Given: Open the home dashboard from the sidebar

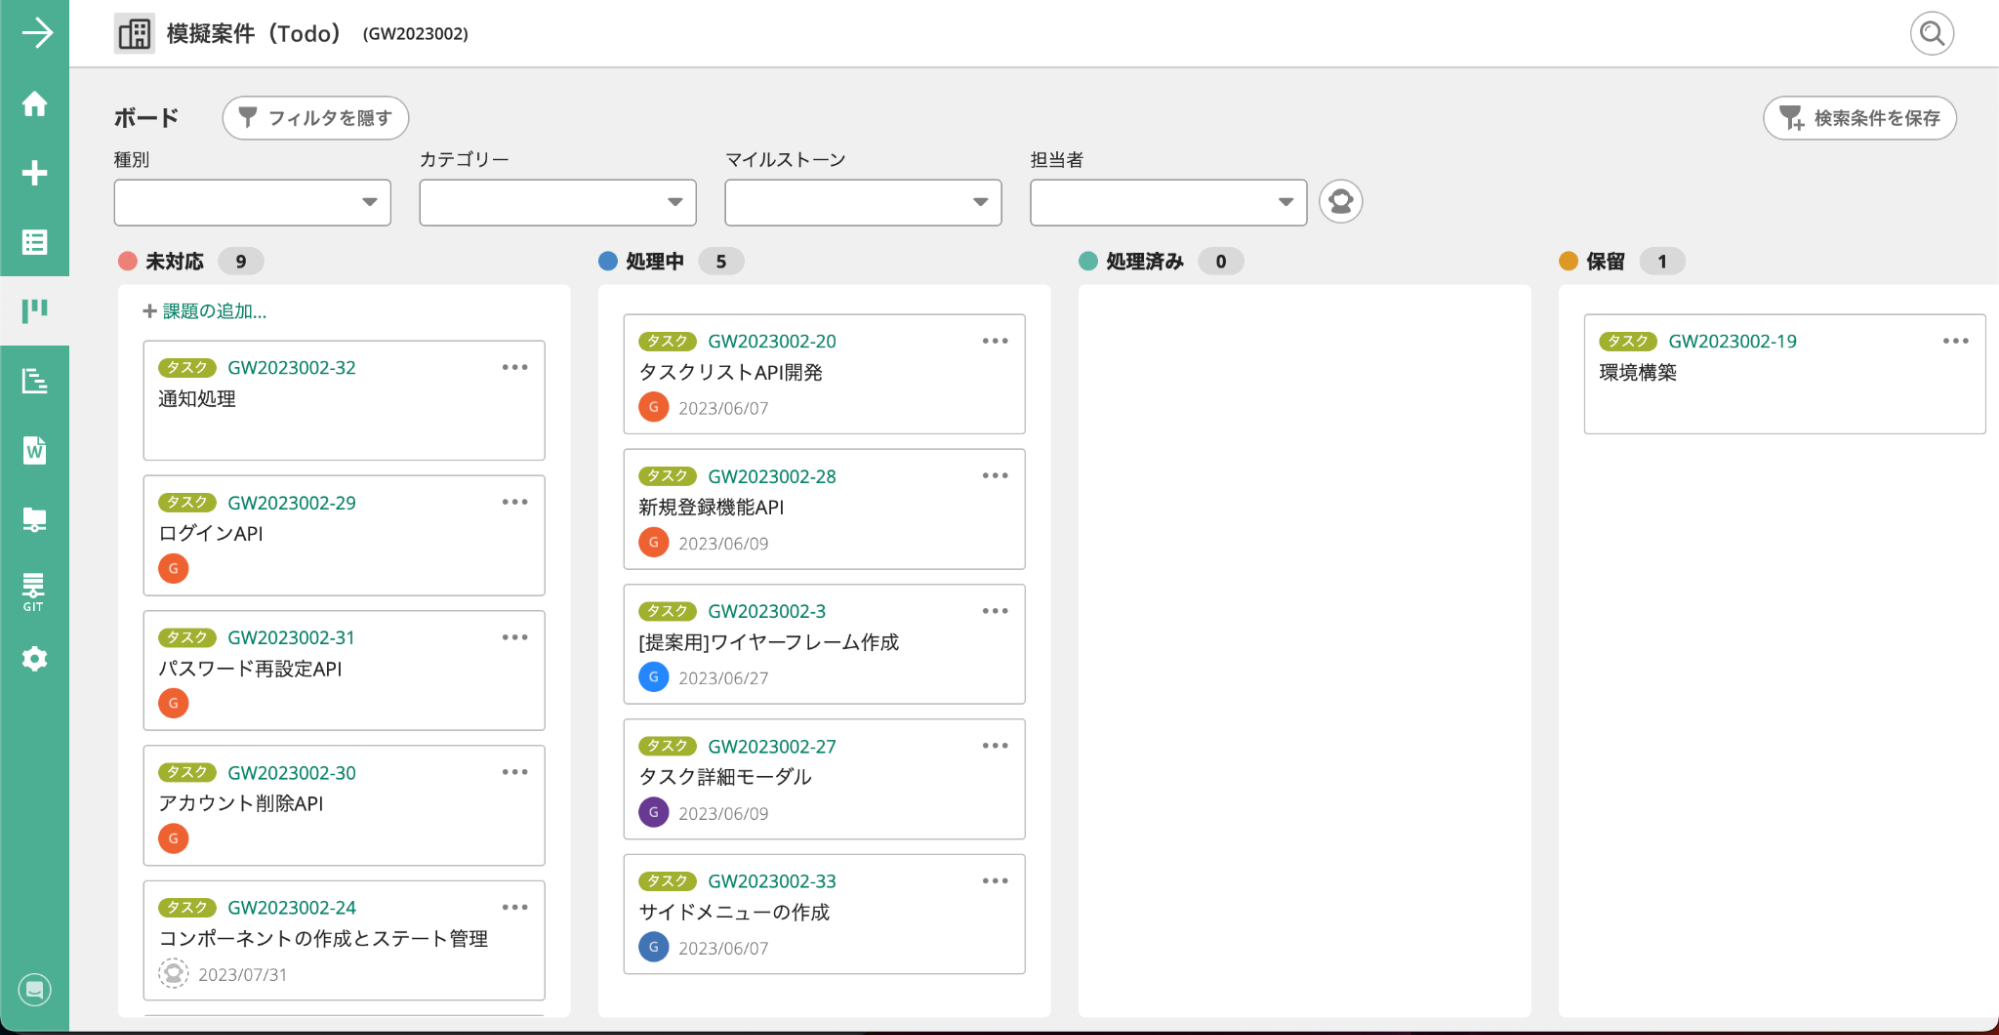Looking at the screenshot, I should 34,103.
